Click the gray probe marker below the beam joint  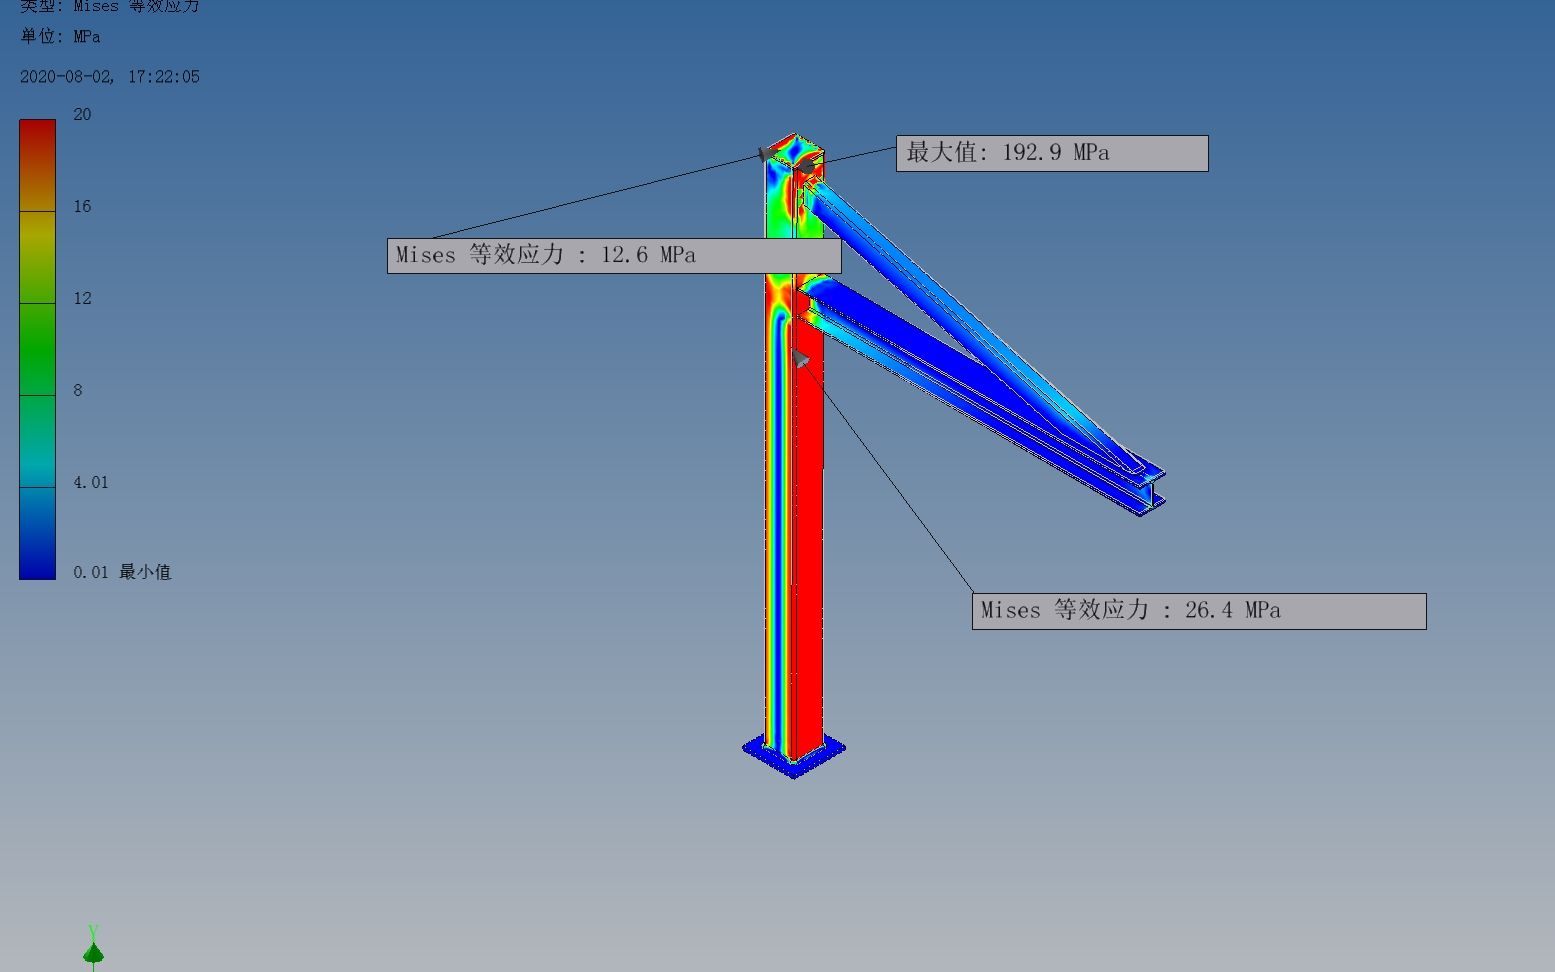click(x=801, y=358)
